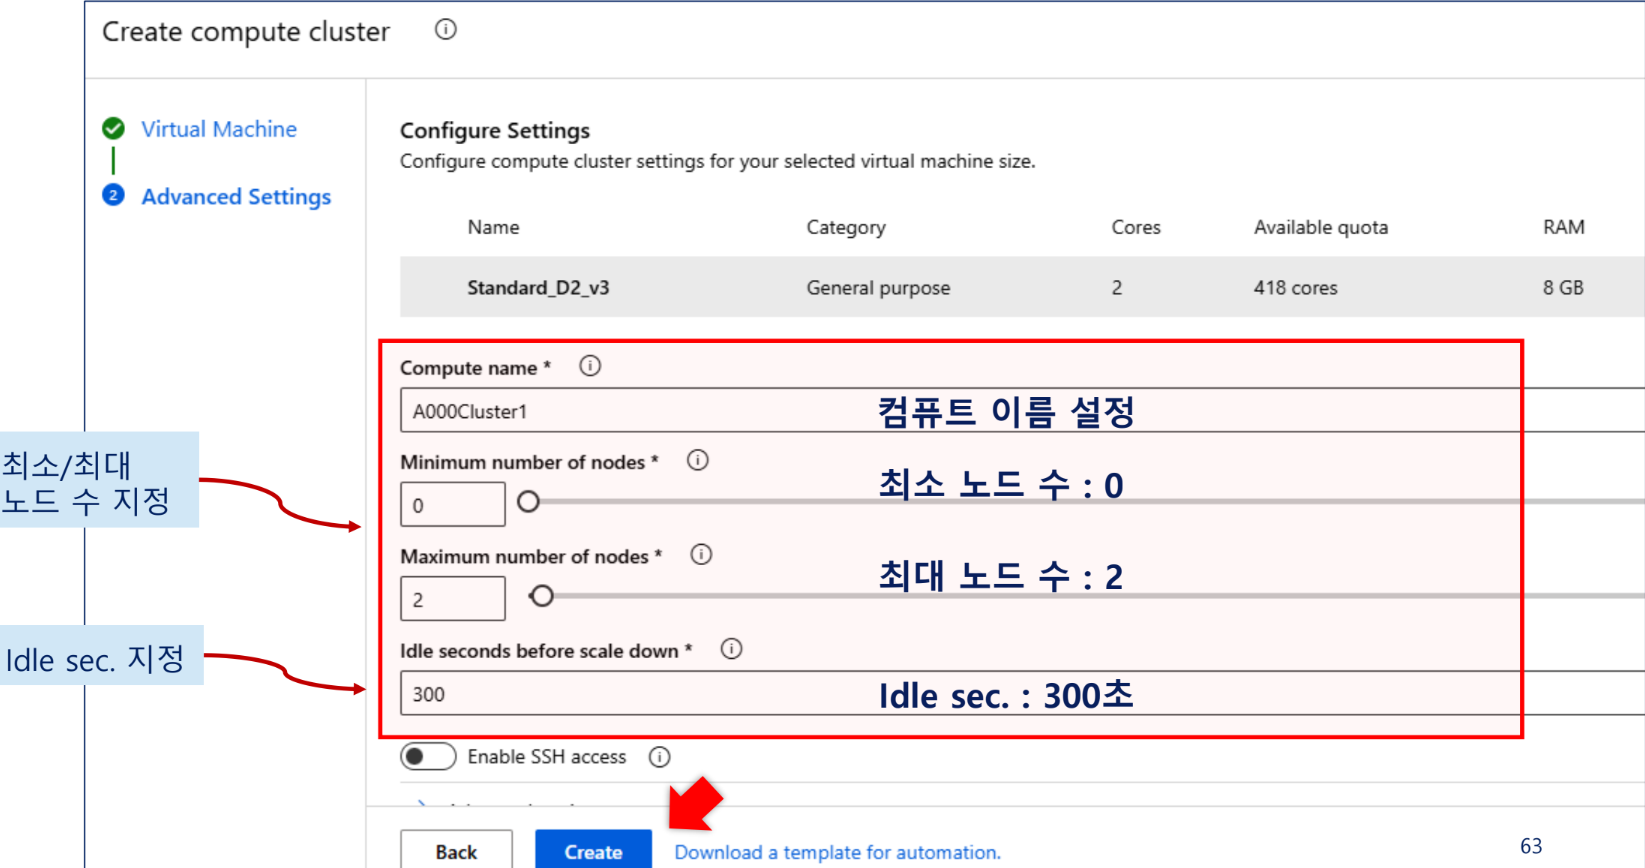Click info icon next to Minimum number of nodes

698,460
